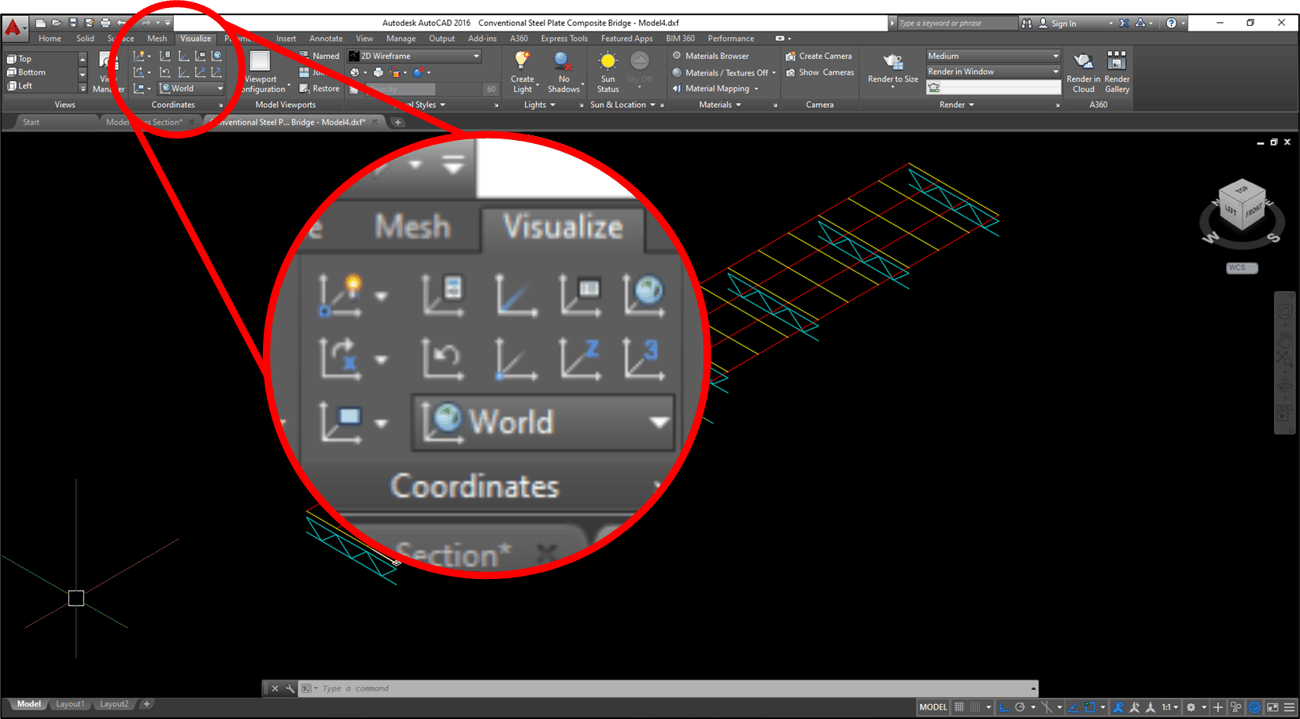Image resolution: width=1300 pixels, height=719 pixels.
Task: Switch to the Mesh ribbon tab
Action: (156, 38)
